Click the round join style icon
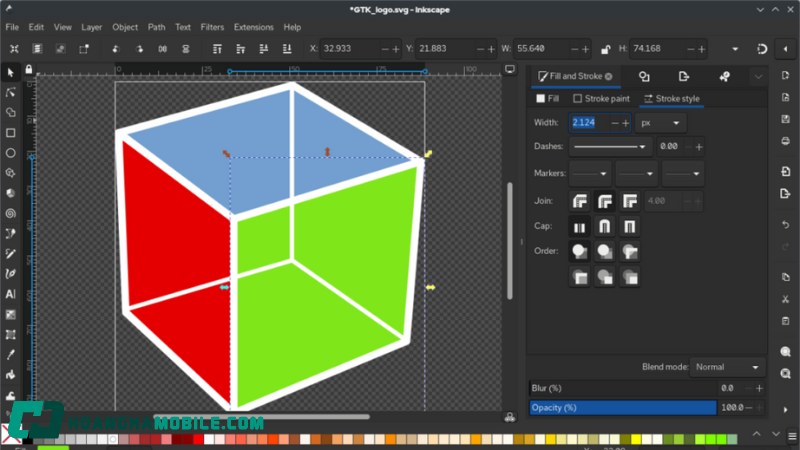800x450 pixels. [x=605, y=201]
